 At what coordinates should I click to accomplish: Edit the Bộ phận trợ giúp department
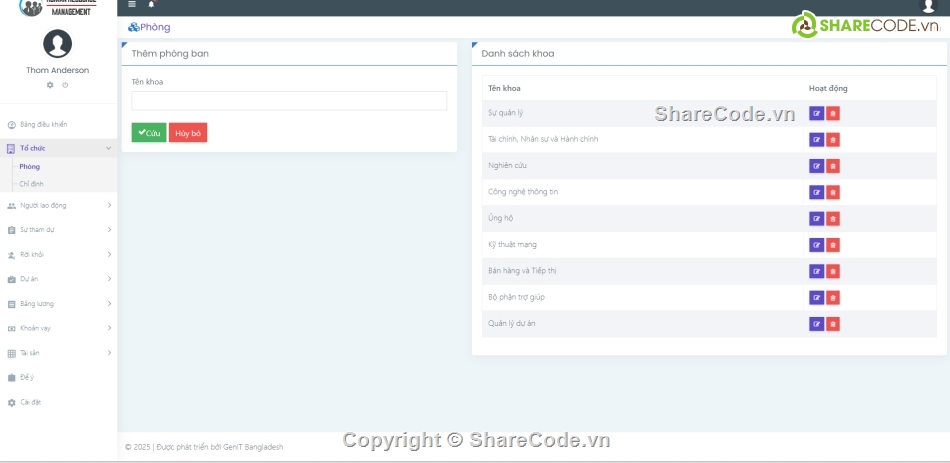tap(816, 298)
